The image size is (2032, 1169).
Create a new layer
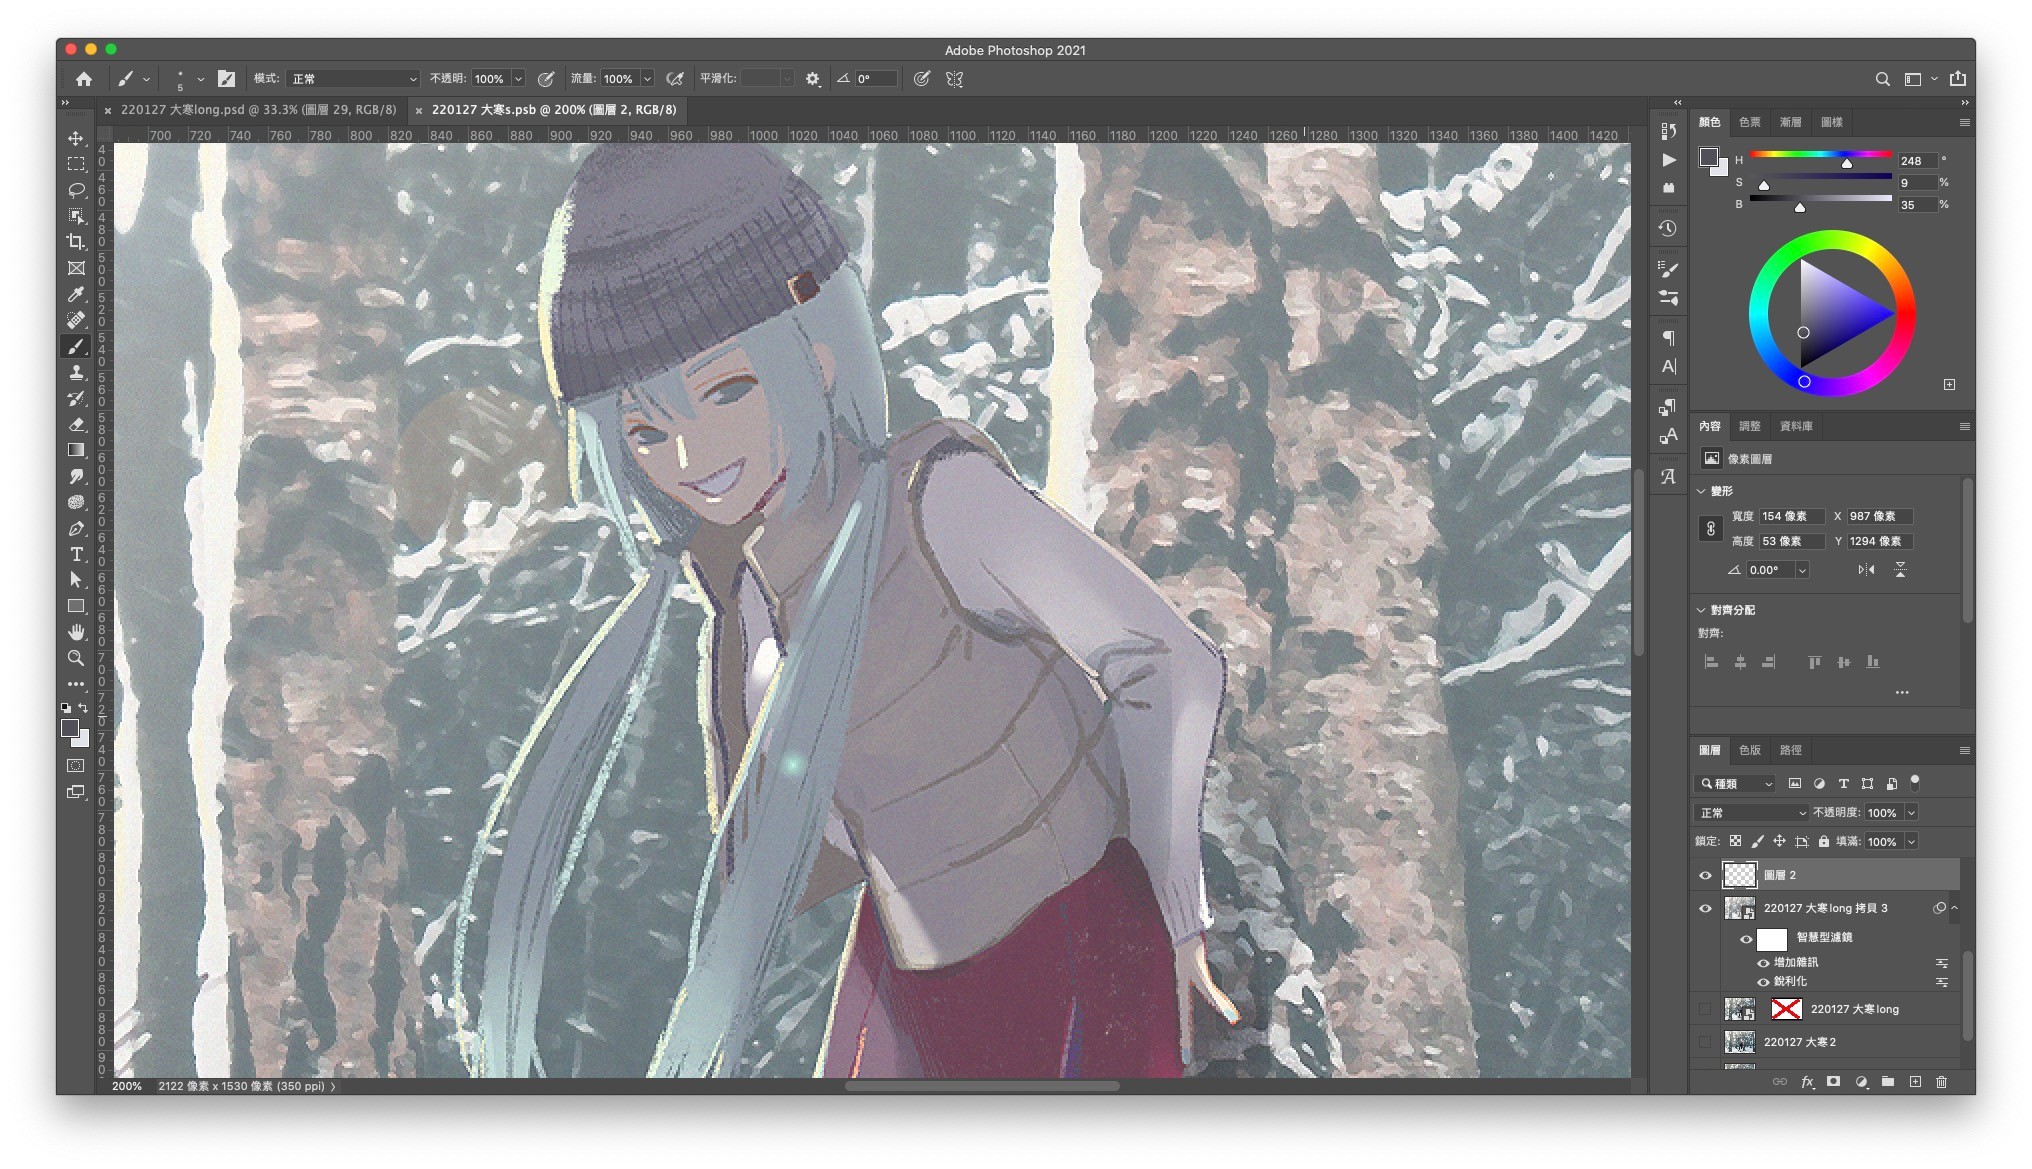click(x=1914, y=1082)
